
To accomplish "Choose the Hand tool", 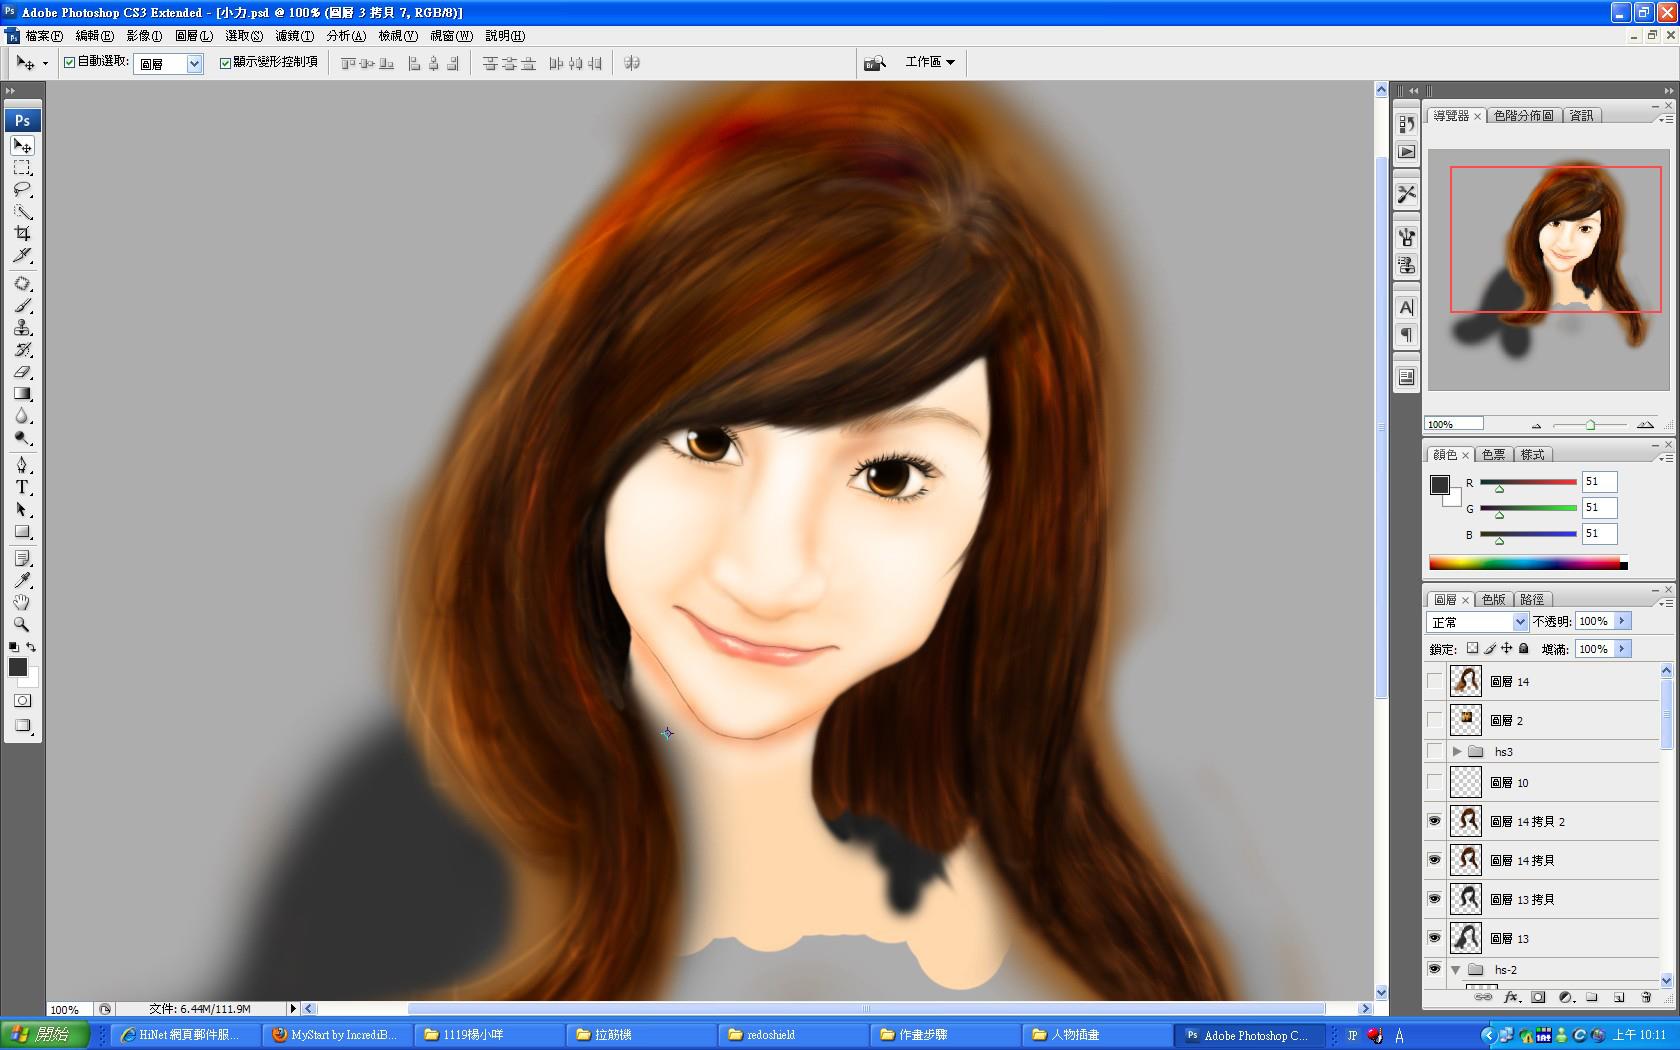I will coord(22,602).
